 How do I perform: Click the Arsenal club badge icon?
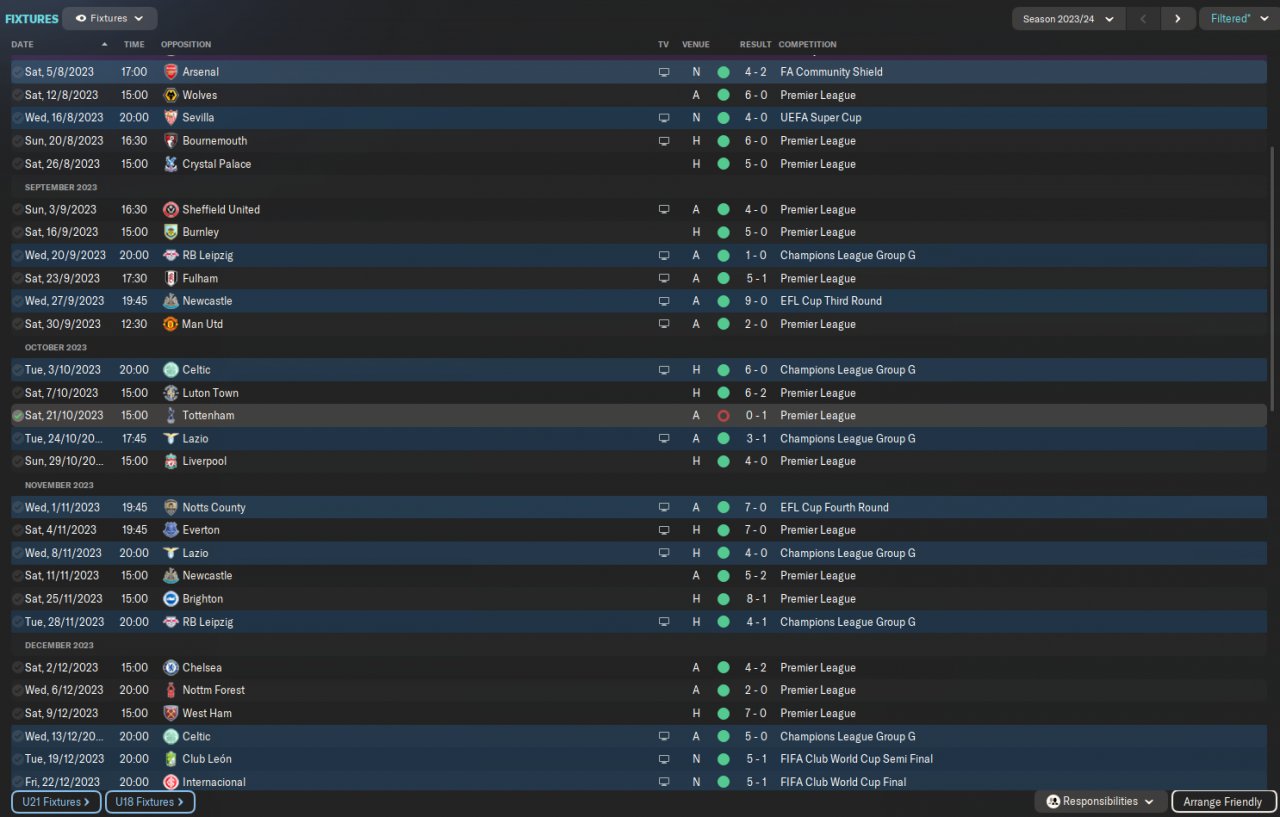point(170,72)
